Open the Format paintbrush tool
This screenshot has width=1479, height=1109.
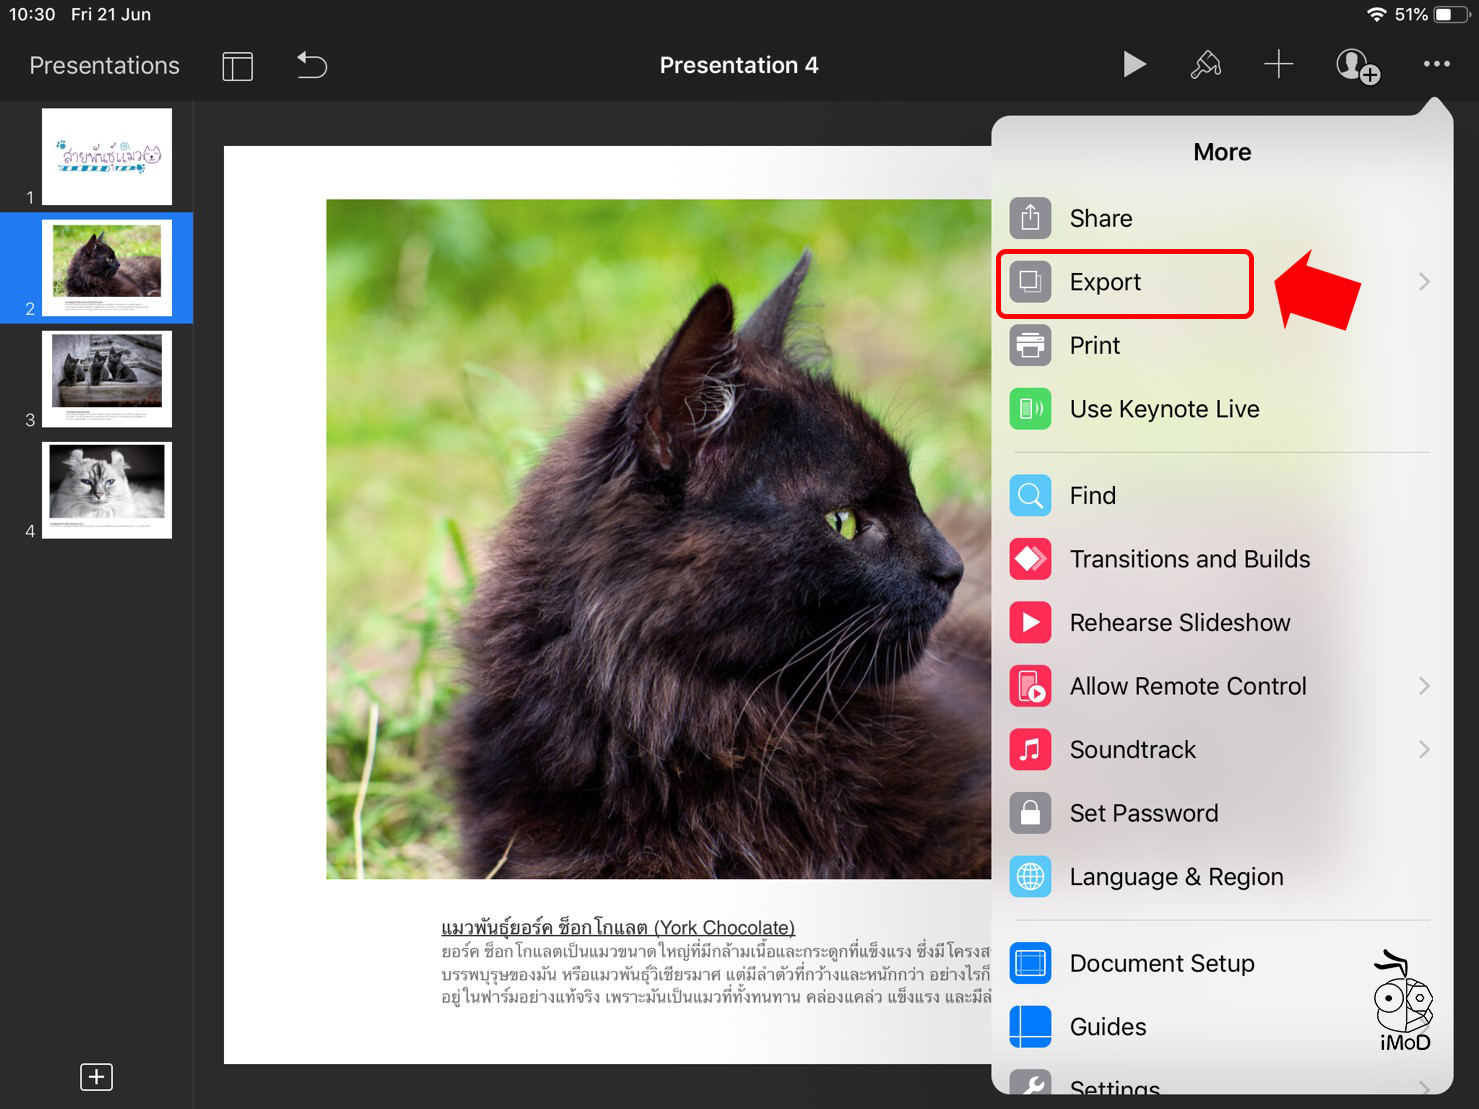point(1205,65)
